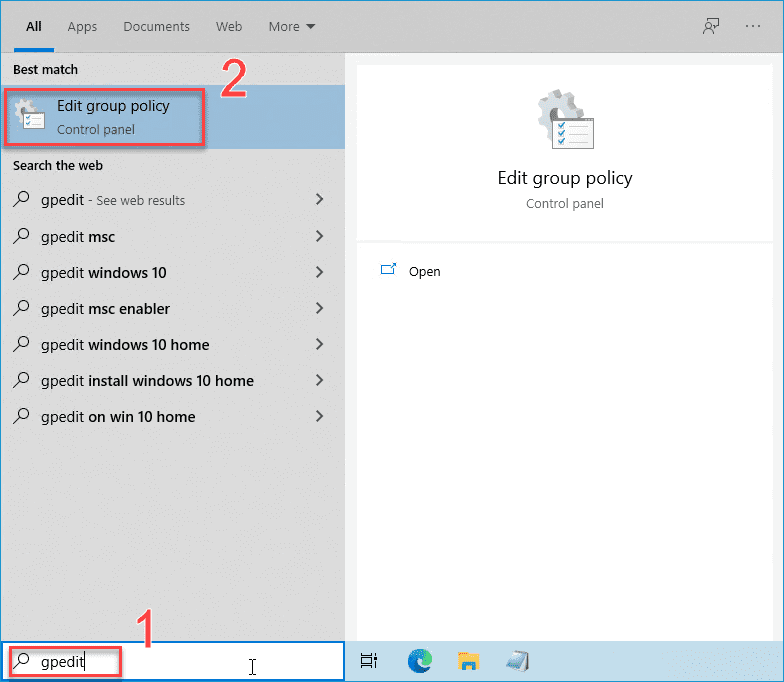784x682 pixels.
Task: Expand the 'gpedit on win 10 home' arrow
Action: [320, 416]
